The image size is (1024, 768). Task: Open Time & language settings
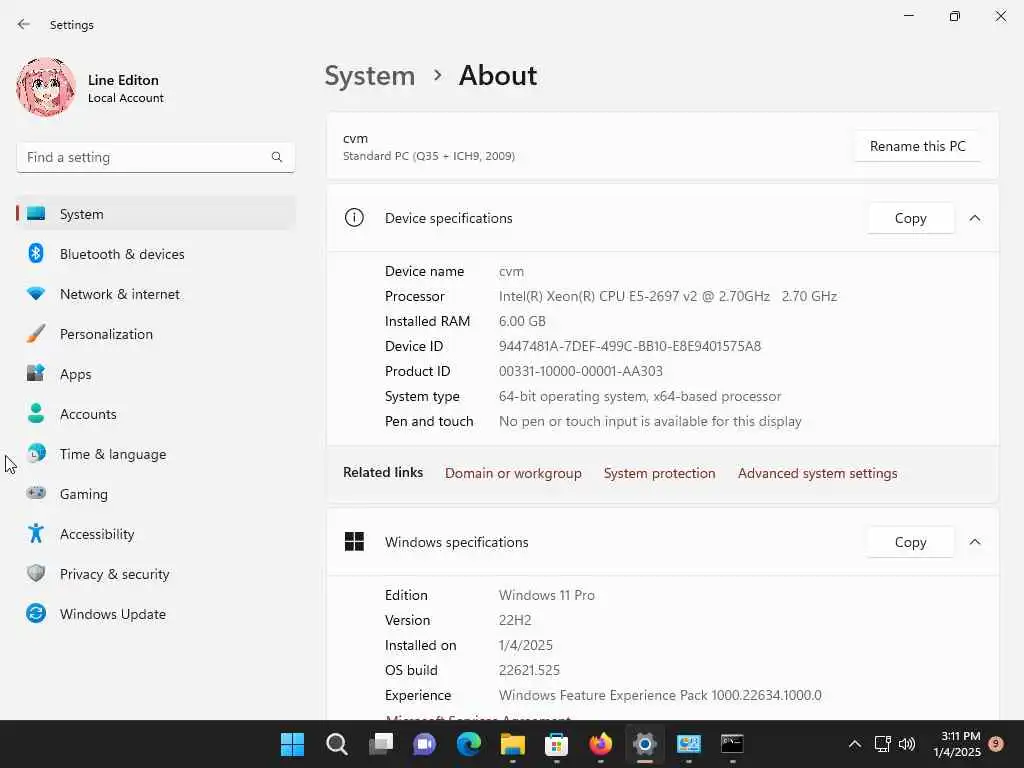pos(155,454)
